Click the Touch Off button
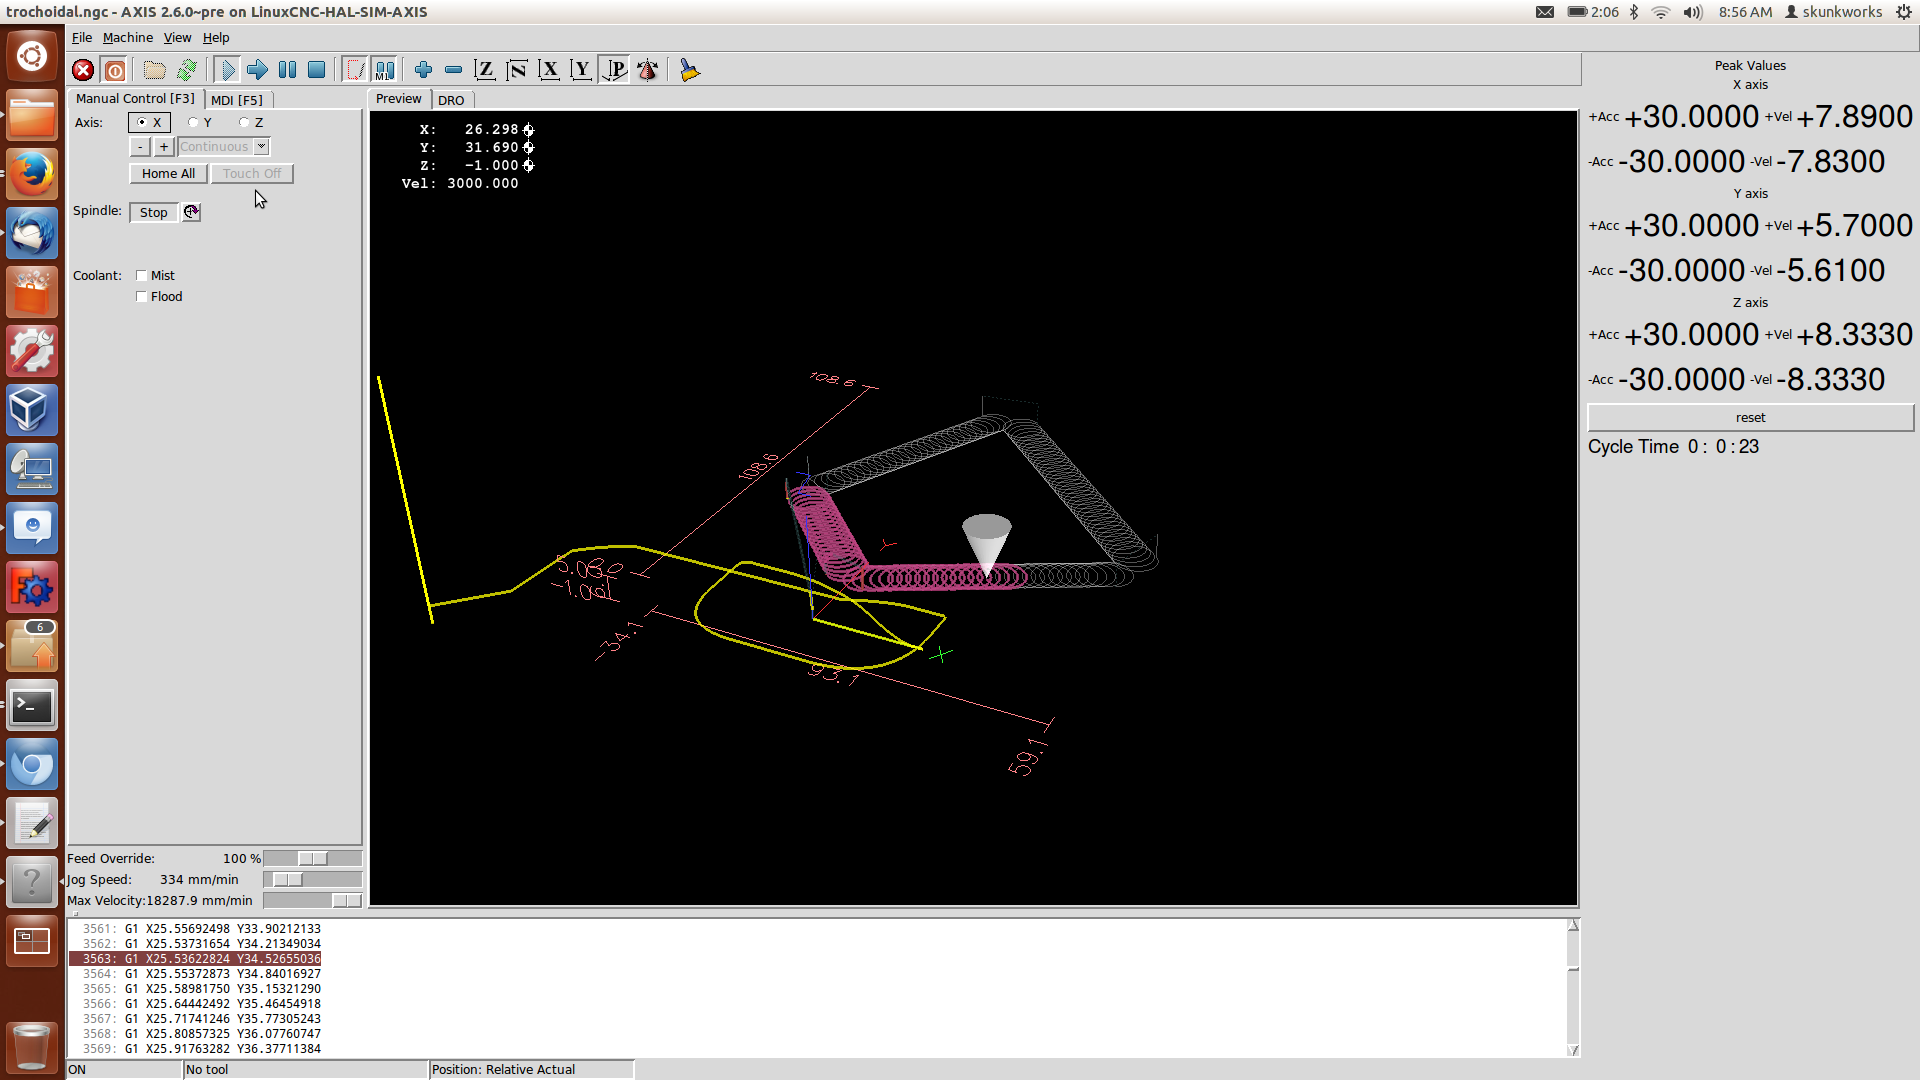Viewport: 1920px width, 1080px height. coord(252,173)
